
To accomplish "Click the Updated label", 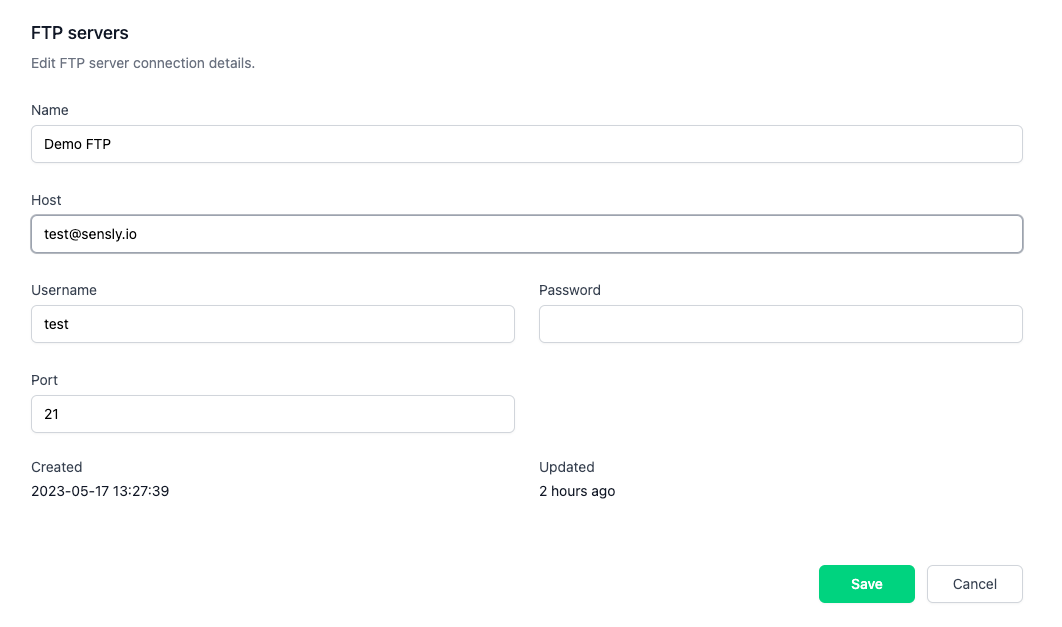I will (567, 467).
